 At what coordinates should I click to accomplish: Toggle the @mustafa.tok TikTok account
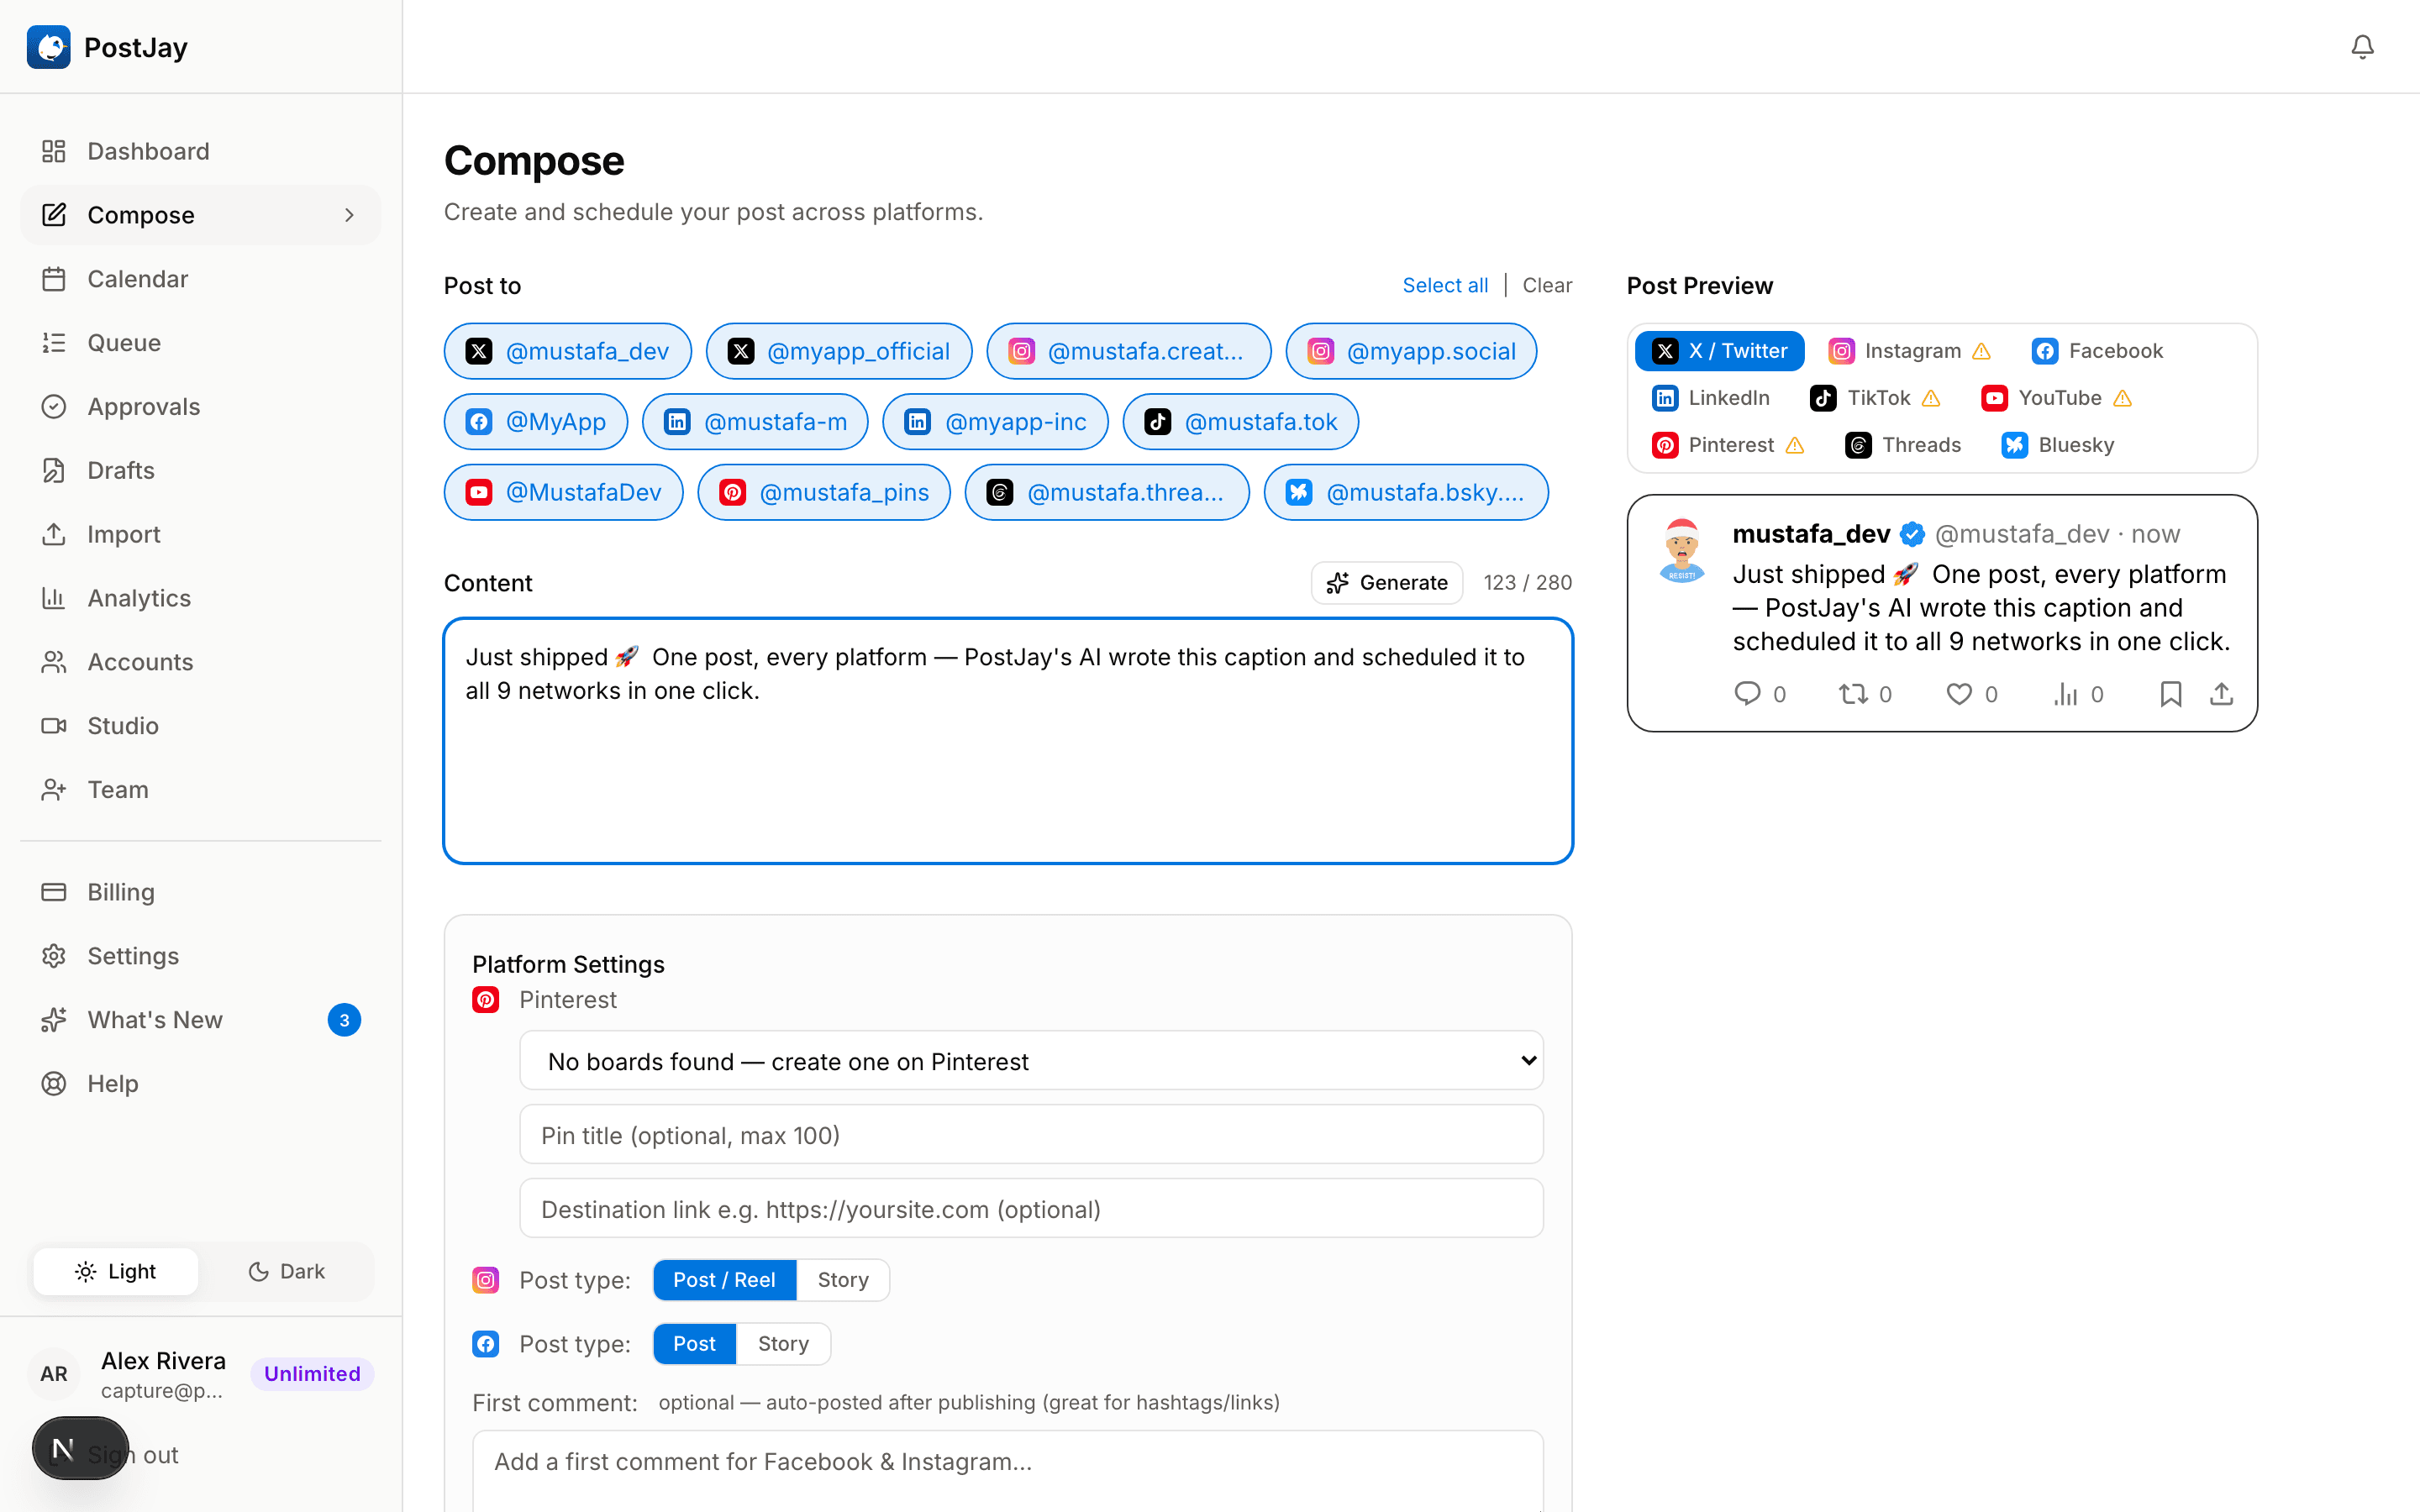[x=1240, y=422]
